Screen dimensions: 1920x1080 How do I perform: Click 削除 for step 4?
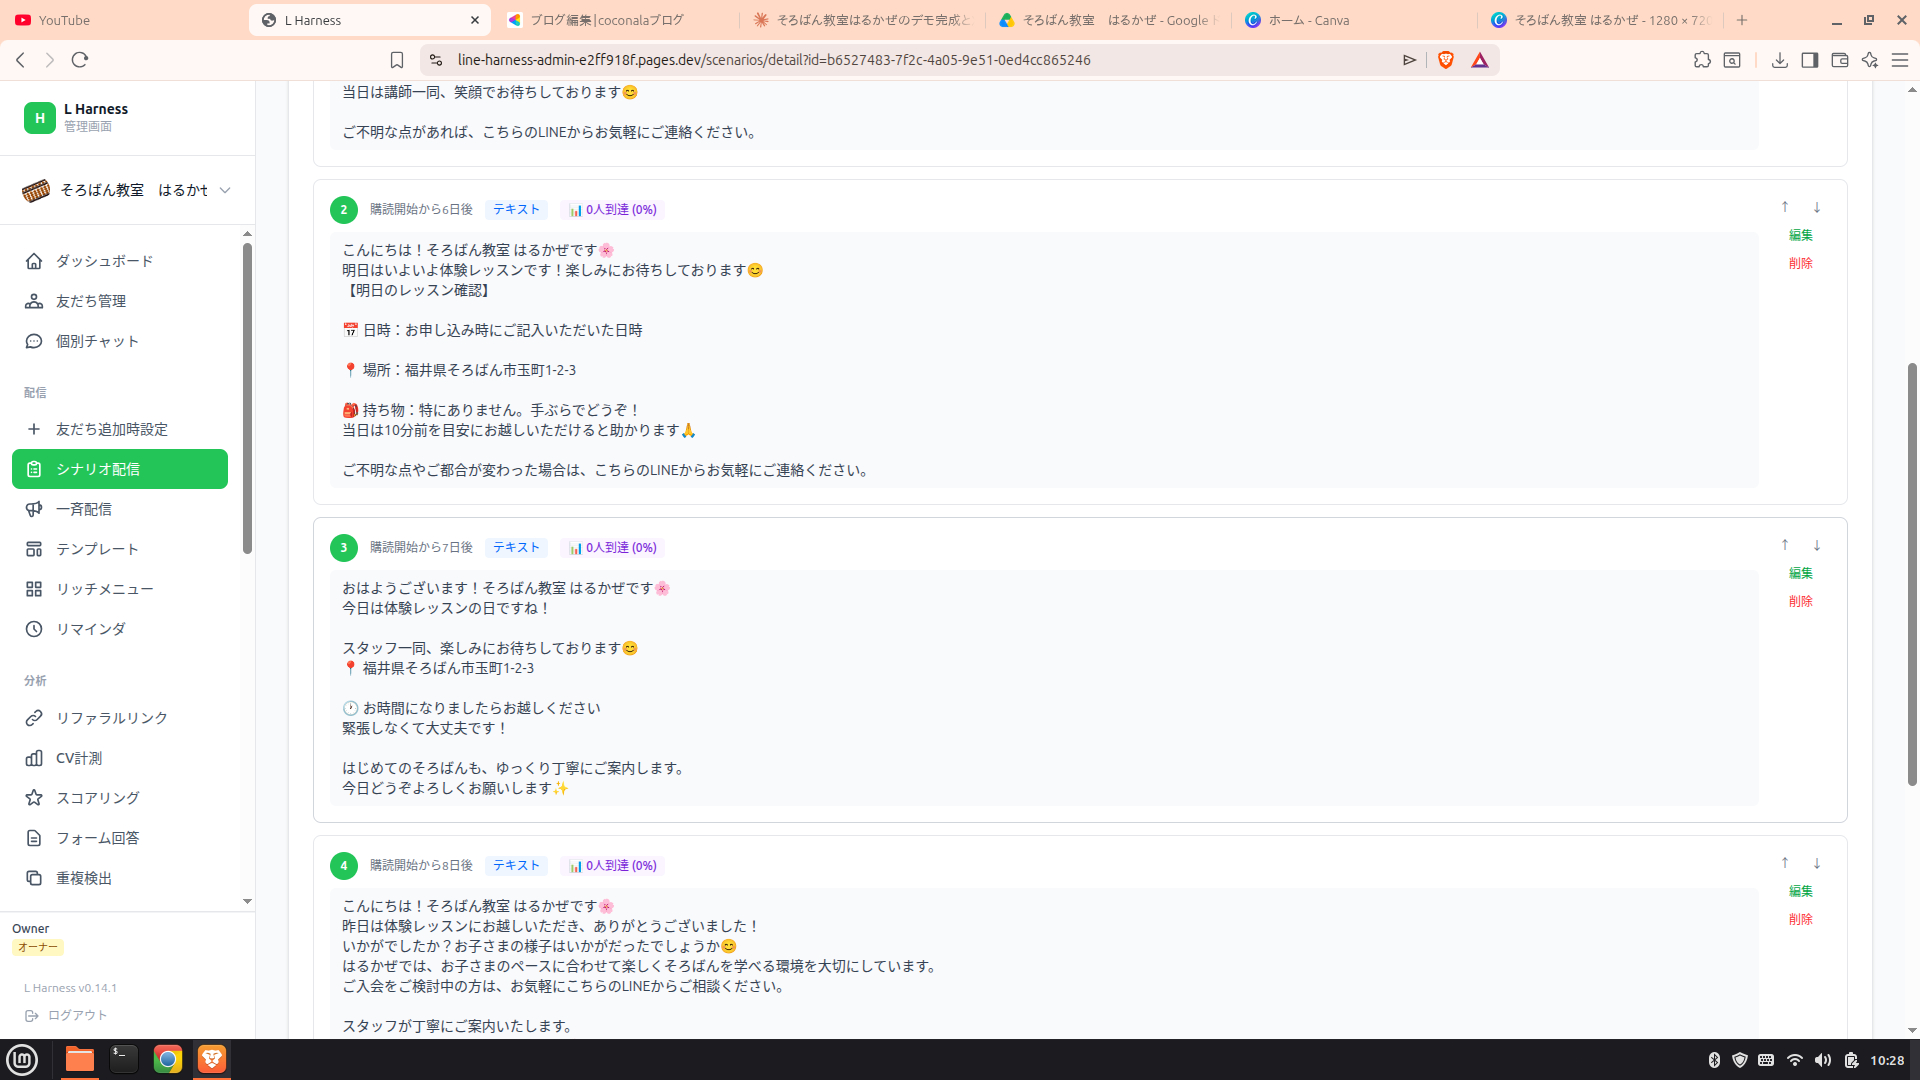coord(1801,919)
